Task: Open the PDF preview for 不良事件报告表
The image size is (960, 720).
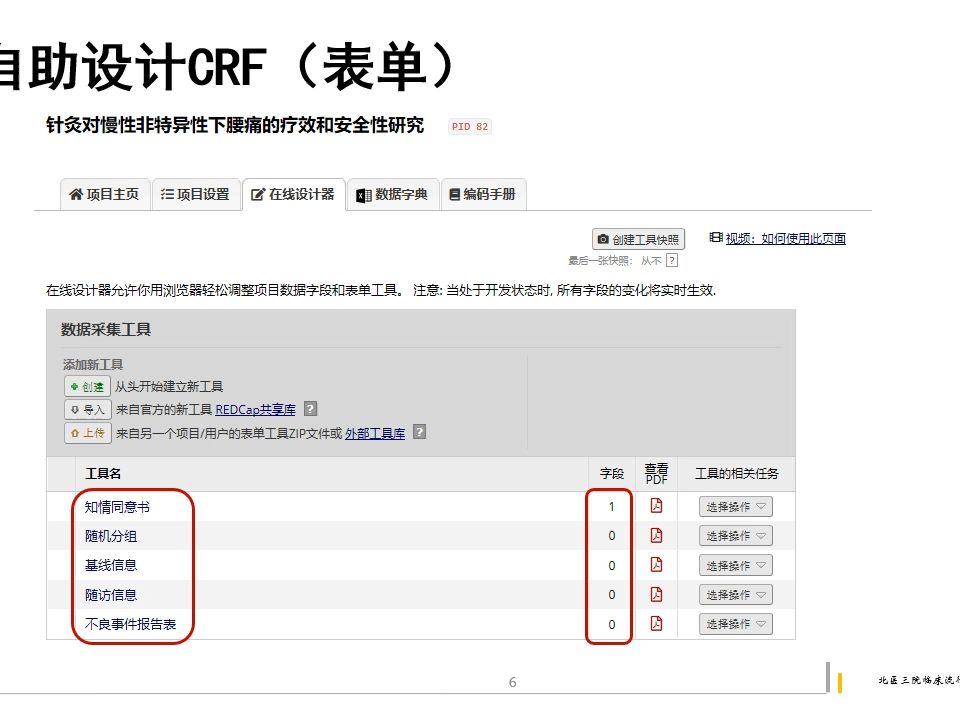Action: (x=656, y=624)
